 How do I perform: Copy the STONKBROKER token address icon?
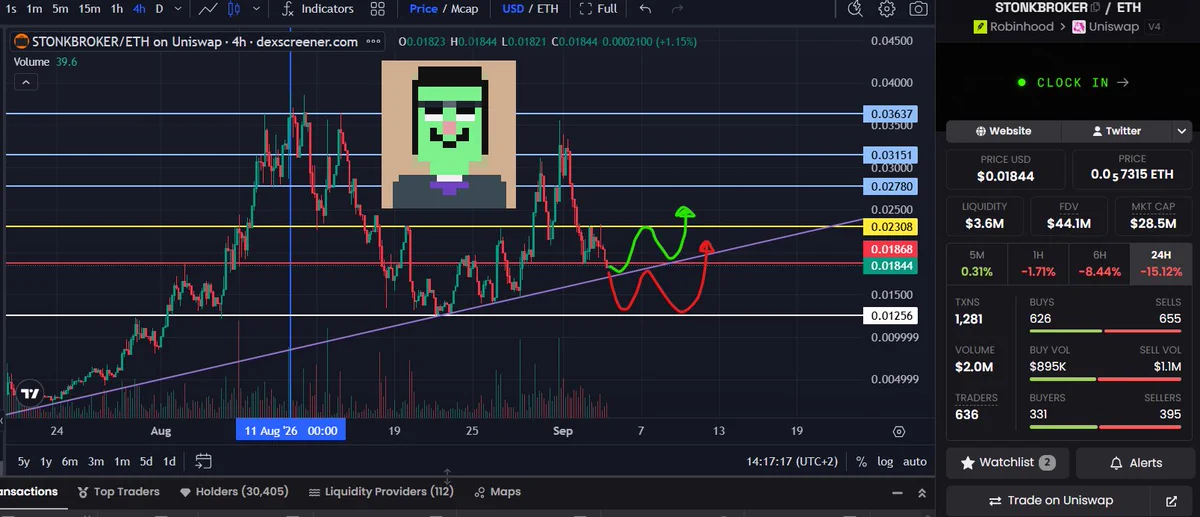(x=1097, y=8)
